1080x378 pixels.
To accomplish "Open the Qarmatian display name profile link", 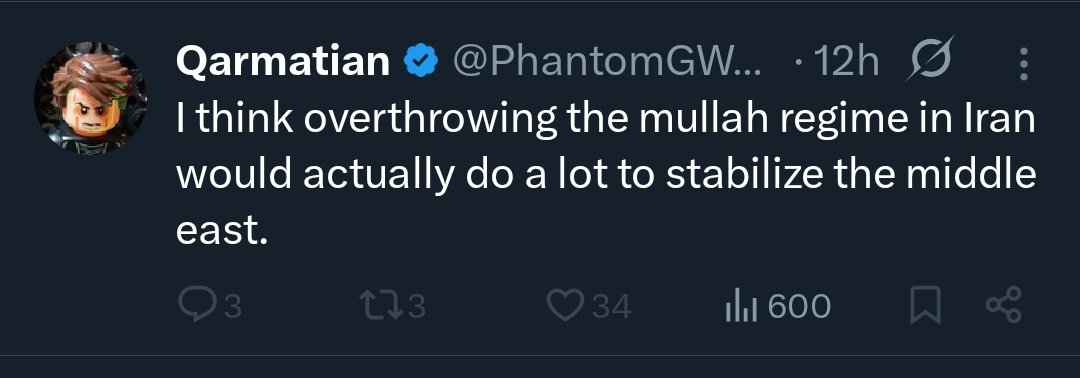I will pos(283,63).
